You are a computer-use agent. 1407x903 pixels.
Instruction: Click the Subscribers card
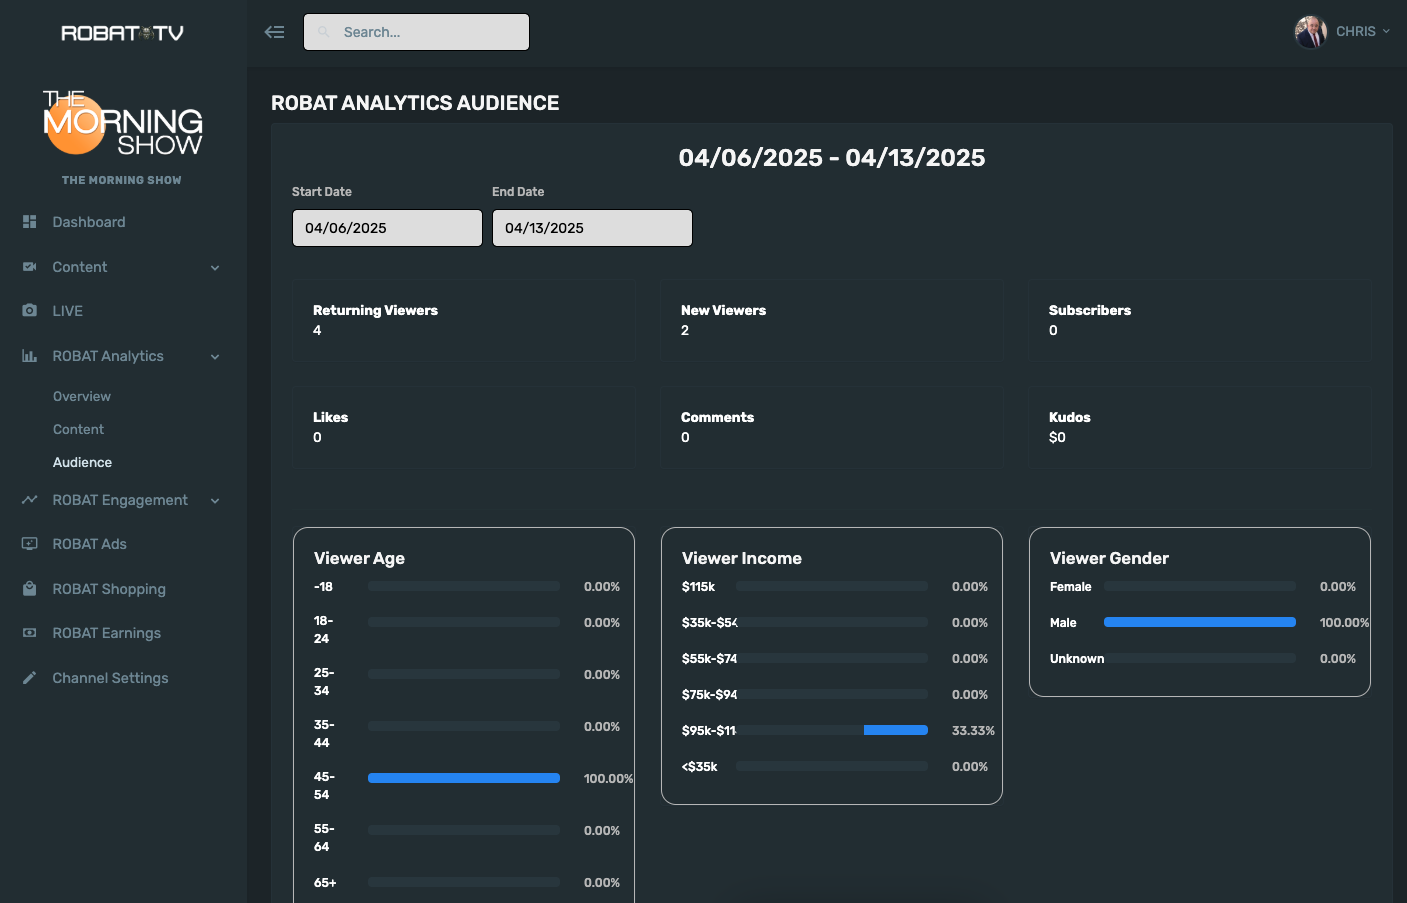tap(1200, 320)
